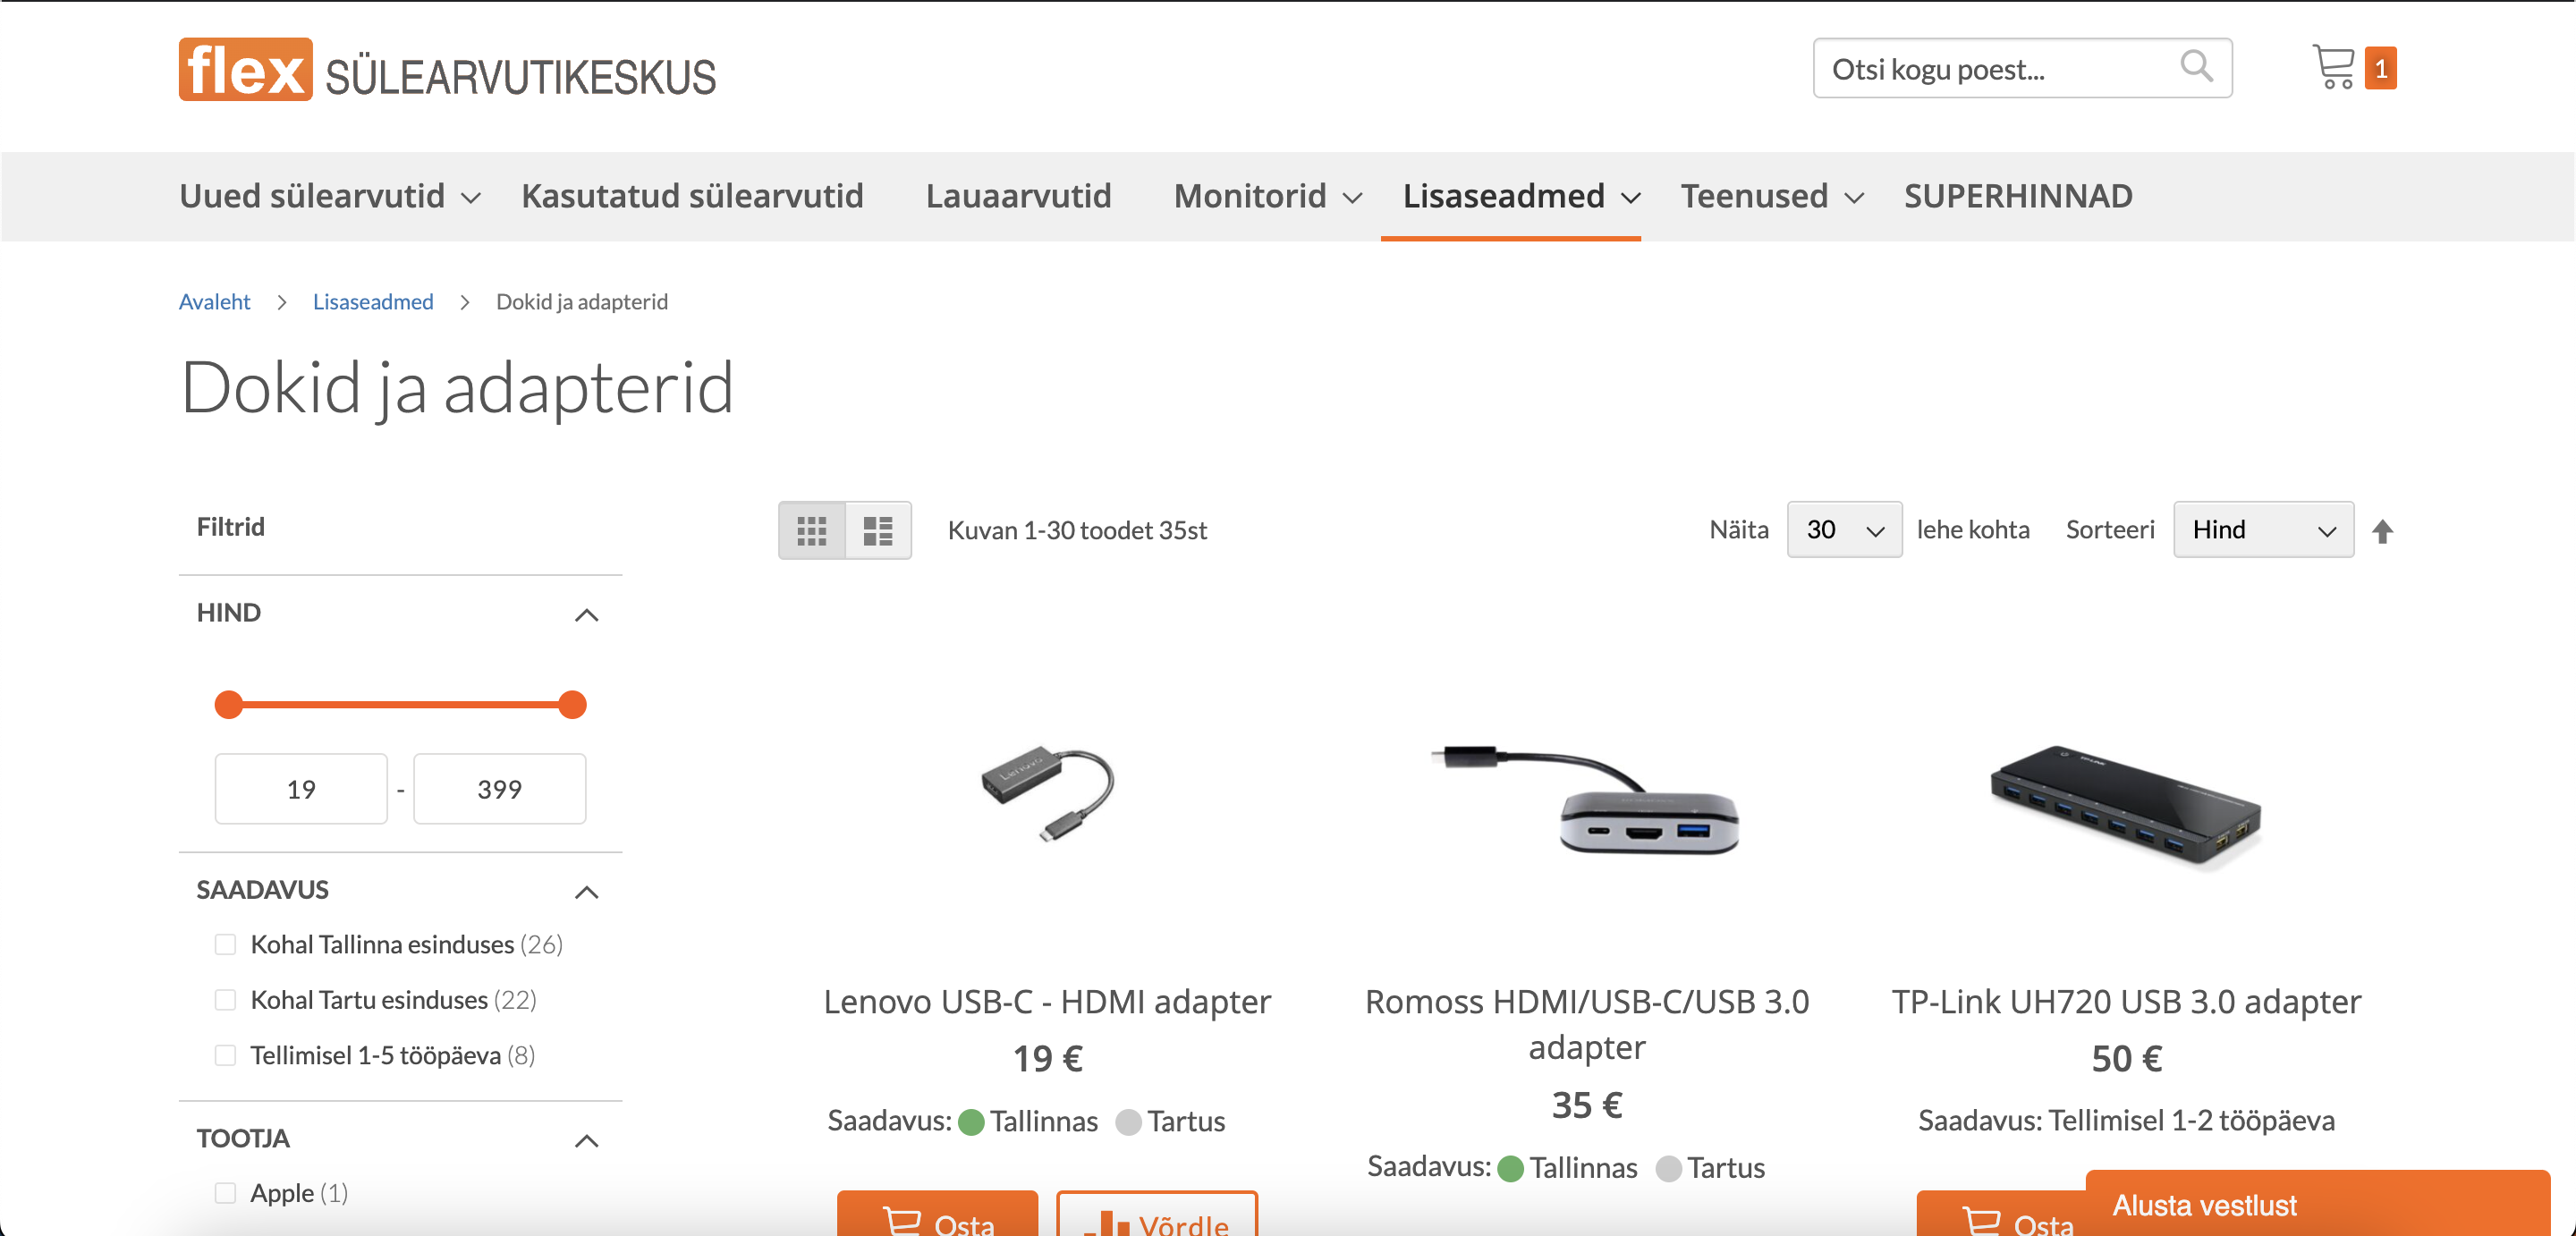Click the maximum price slider handle
The image size is (2576, 1236).
pos(572,705)
